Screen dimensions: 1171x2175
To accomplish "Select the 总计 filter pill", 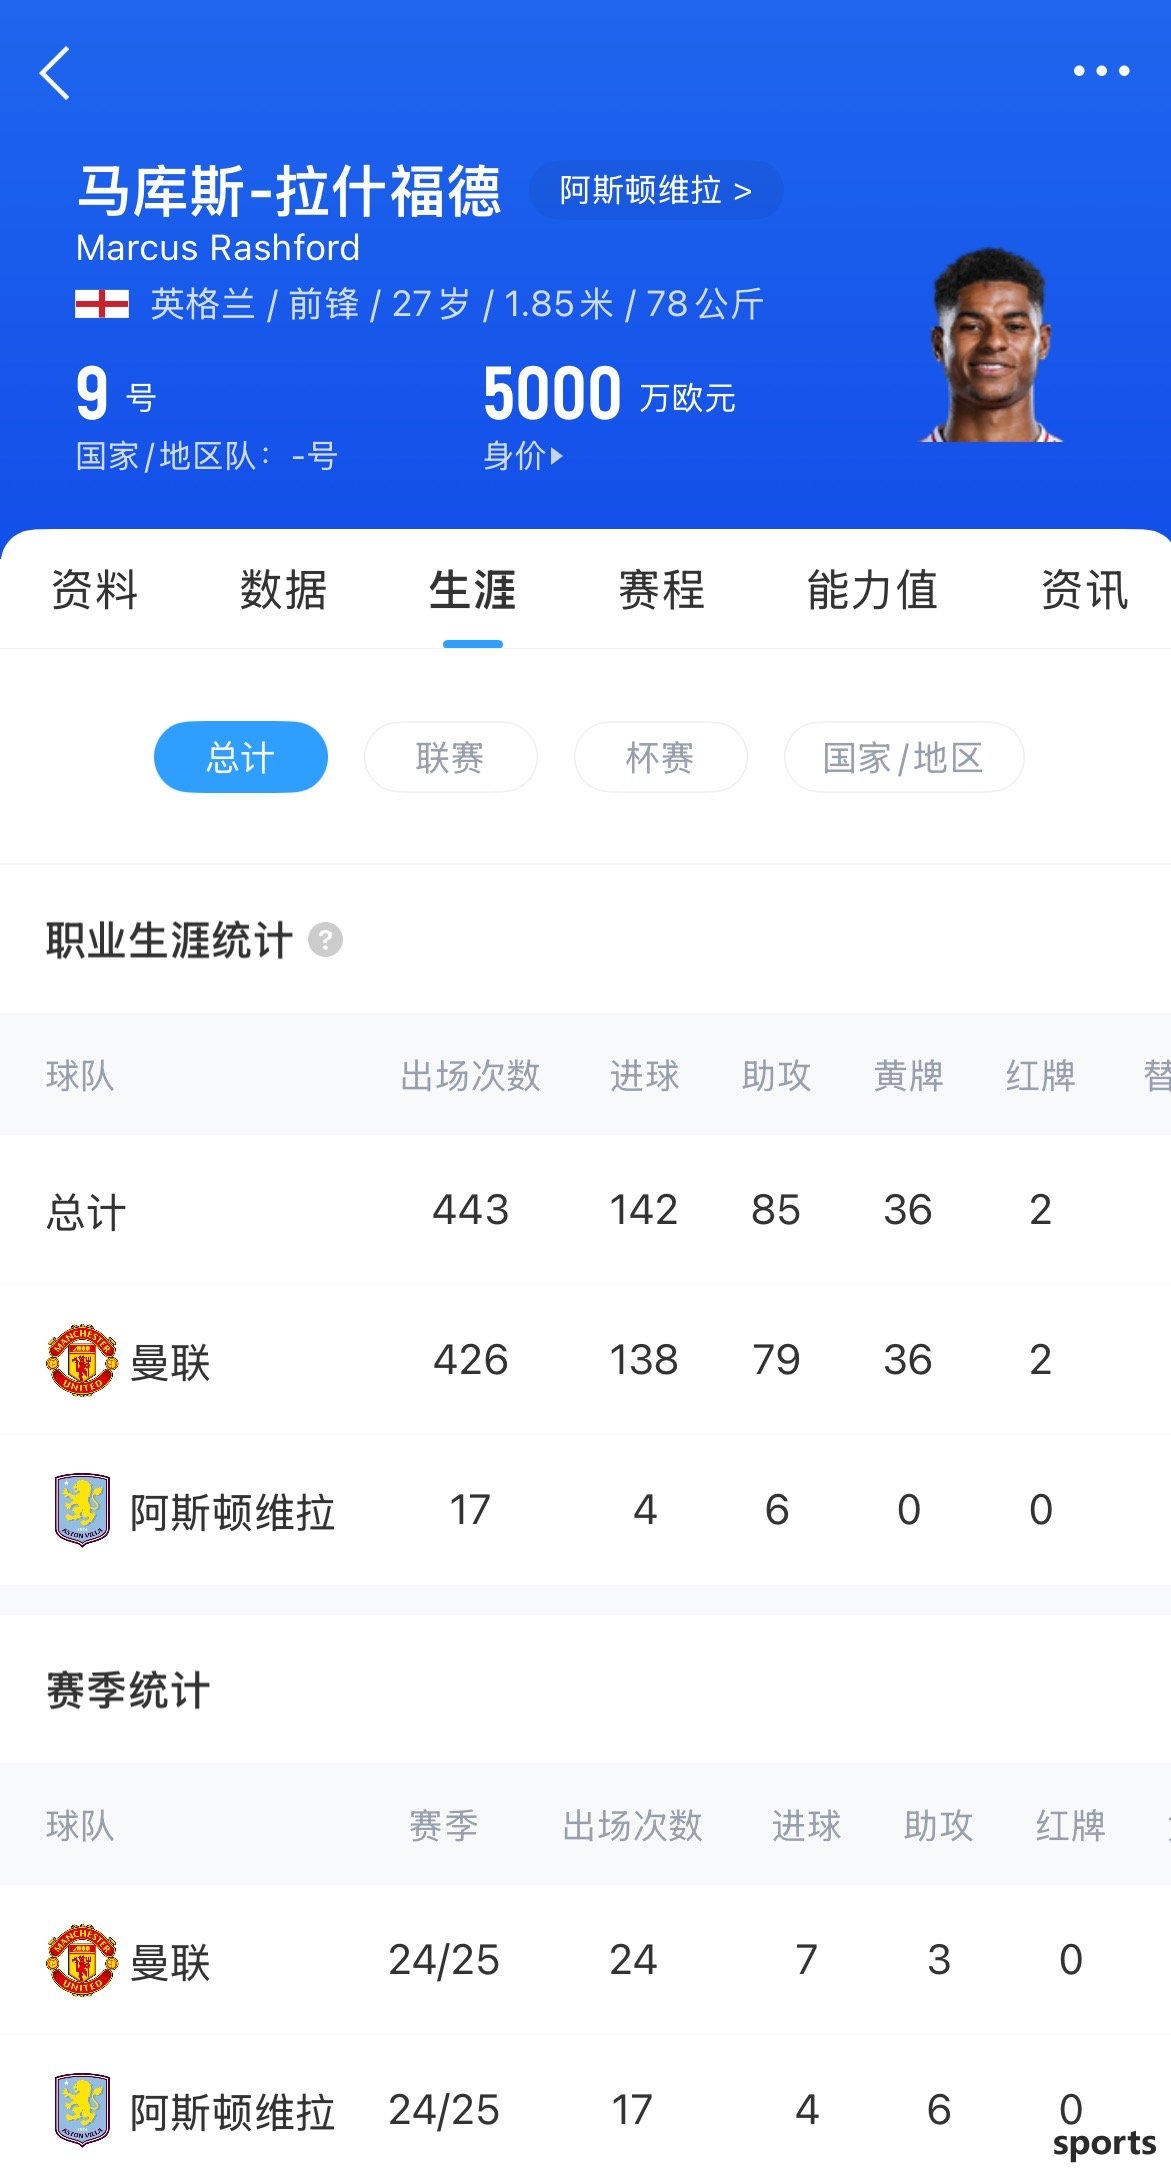I will [x=241, y=757].
